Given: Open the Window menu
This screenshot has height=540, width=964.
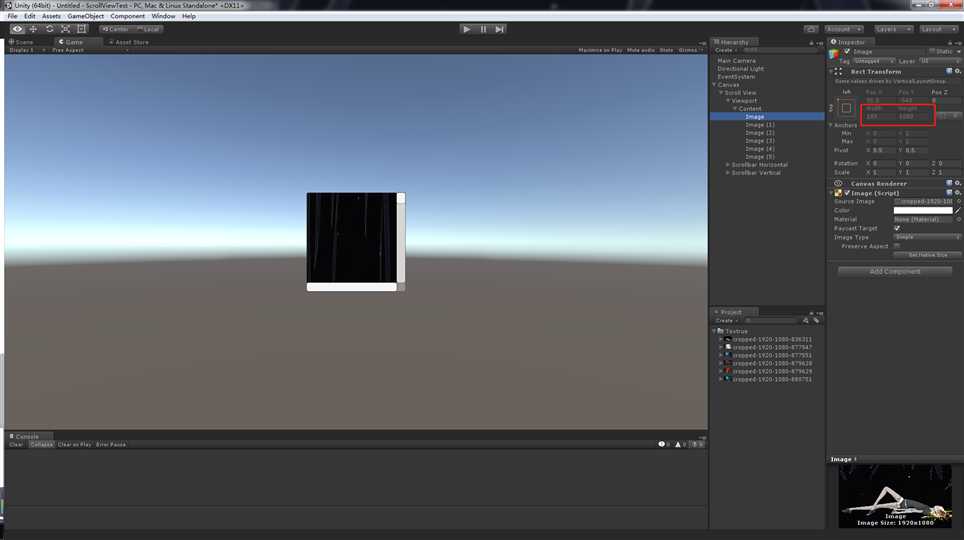Looking at the screenshot, I should pyautogui.click(x=163, y=16).
